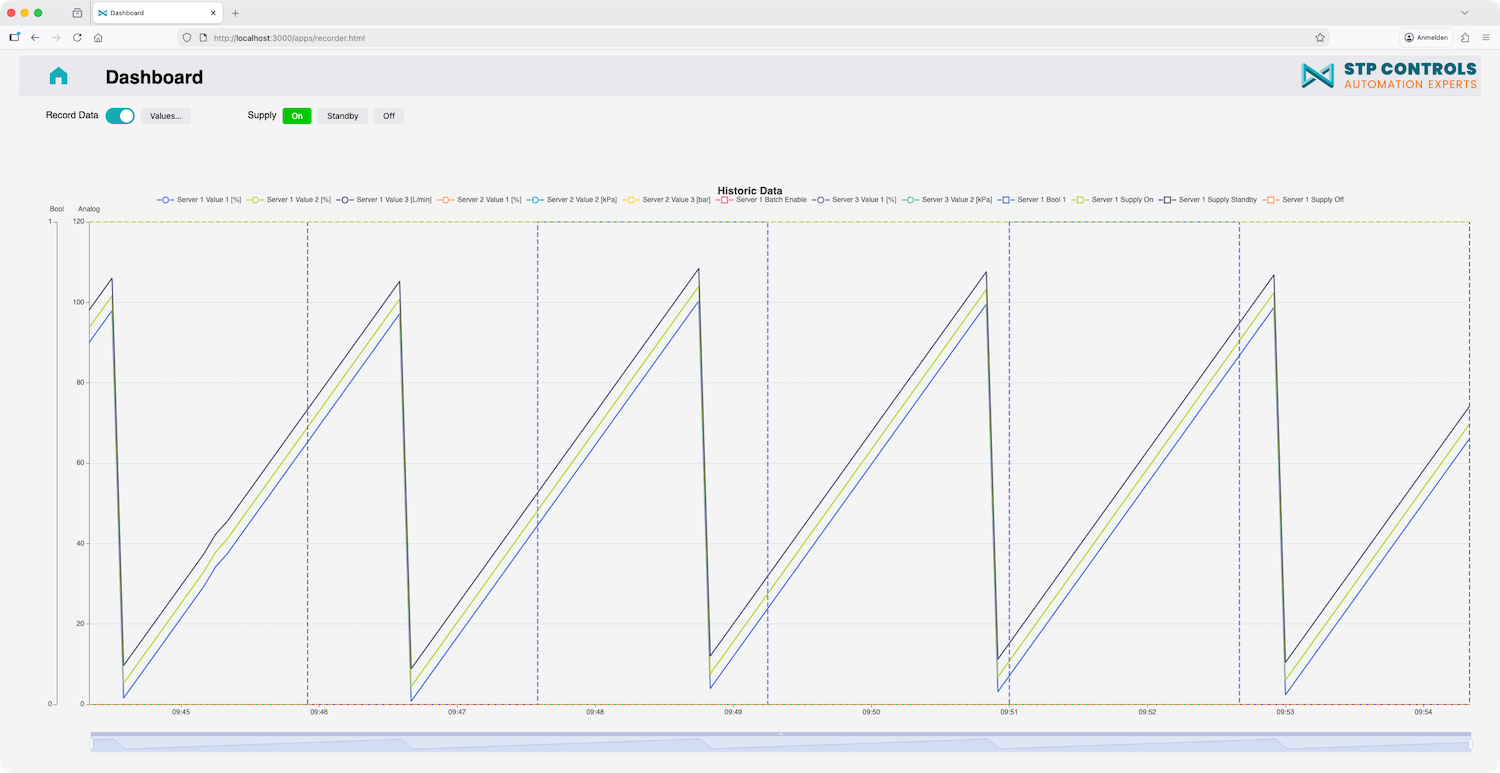1500x773 pixels.
Task: Expand the tab list dropdown chevron
Action: click(1465, 13)
